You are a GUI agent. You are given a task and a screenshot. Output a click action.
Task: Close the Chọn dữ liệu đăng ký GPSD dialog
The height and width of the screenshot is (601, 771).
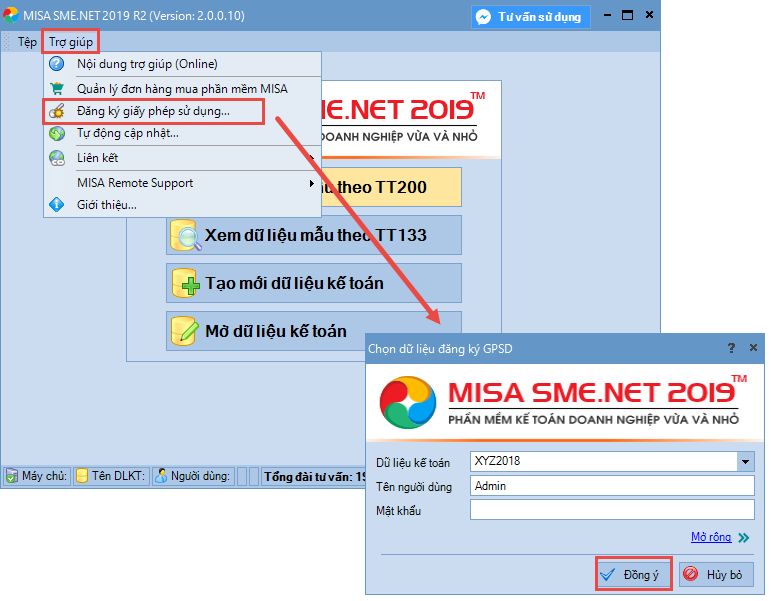click(753, 348)
